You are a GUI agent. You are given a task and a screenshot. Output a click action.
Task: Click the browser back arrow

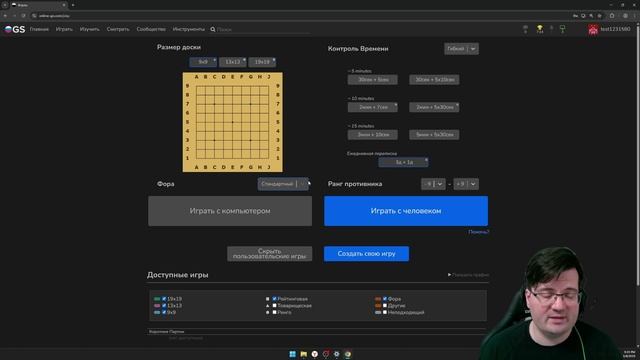[5, 16]
